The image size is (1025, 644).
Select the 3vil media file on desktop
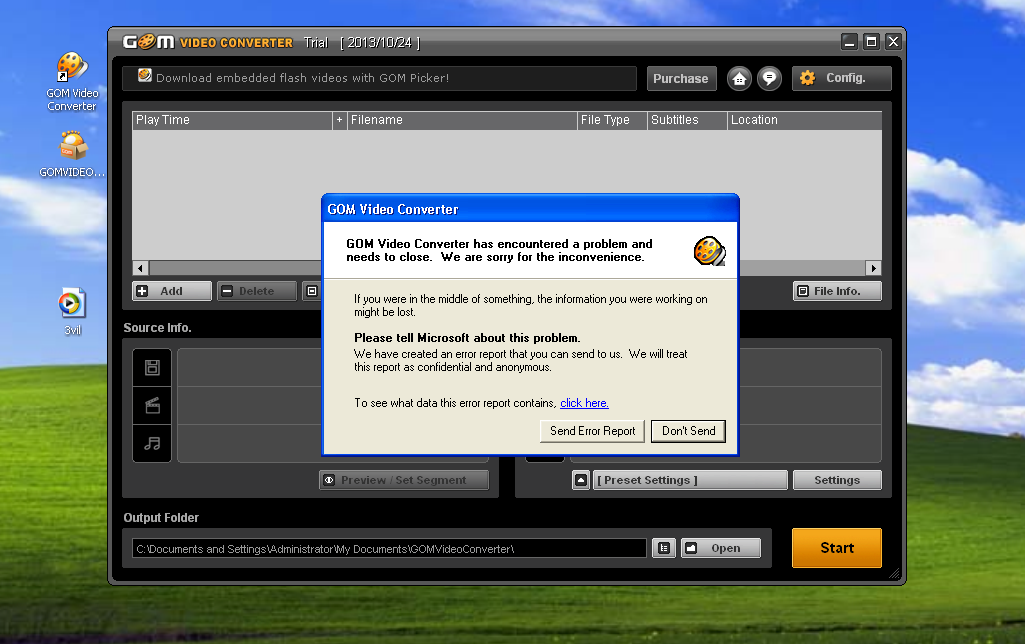click(x=72, y=311)
